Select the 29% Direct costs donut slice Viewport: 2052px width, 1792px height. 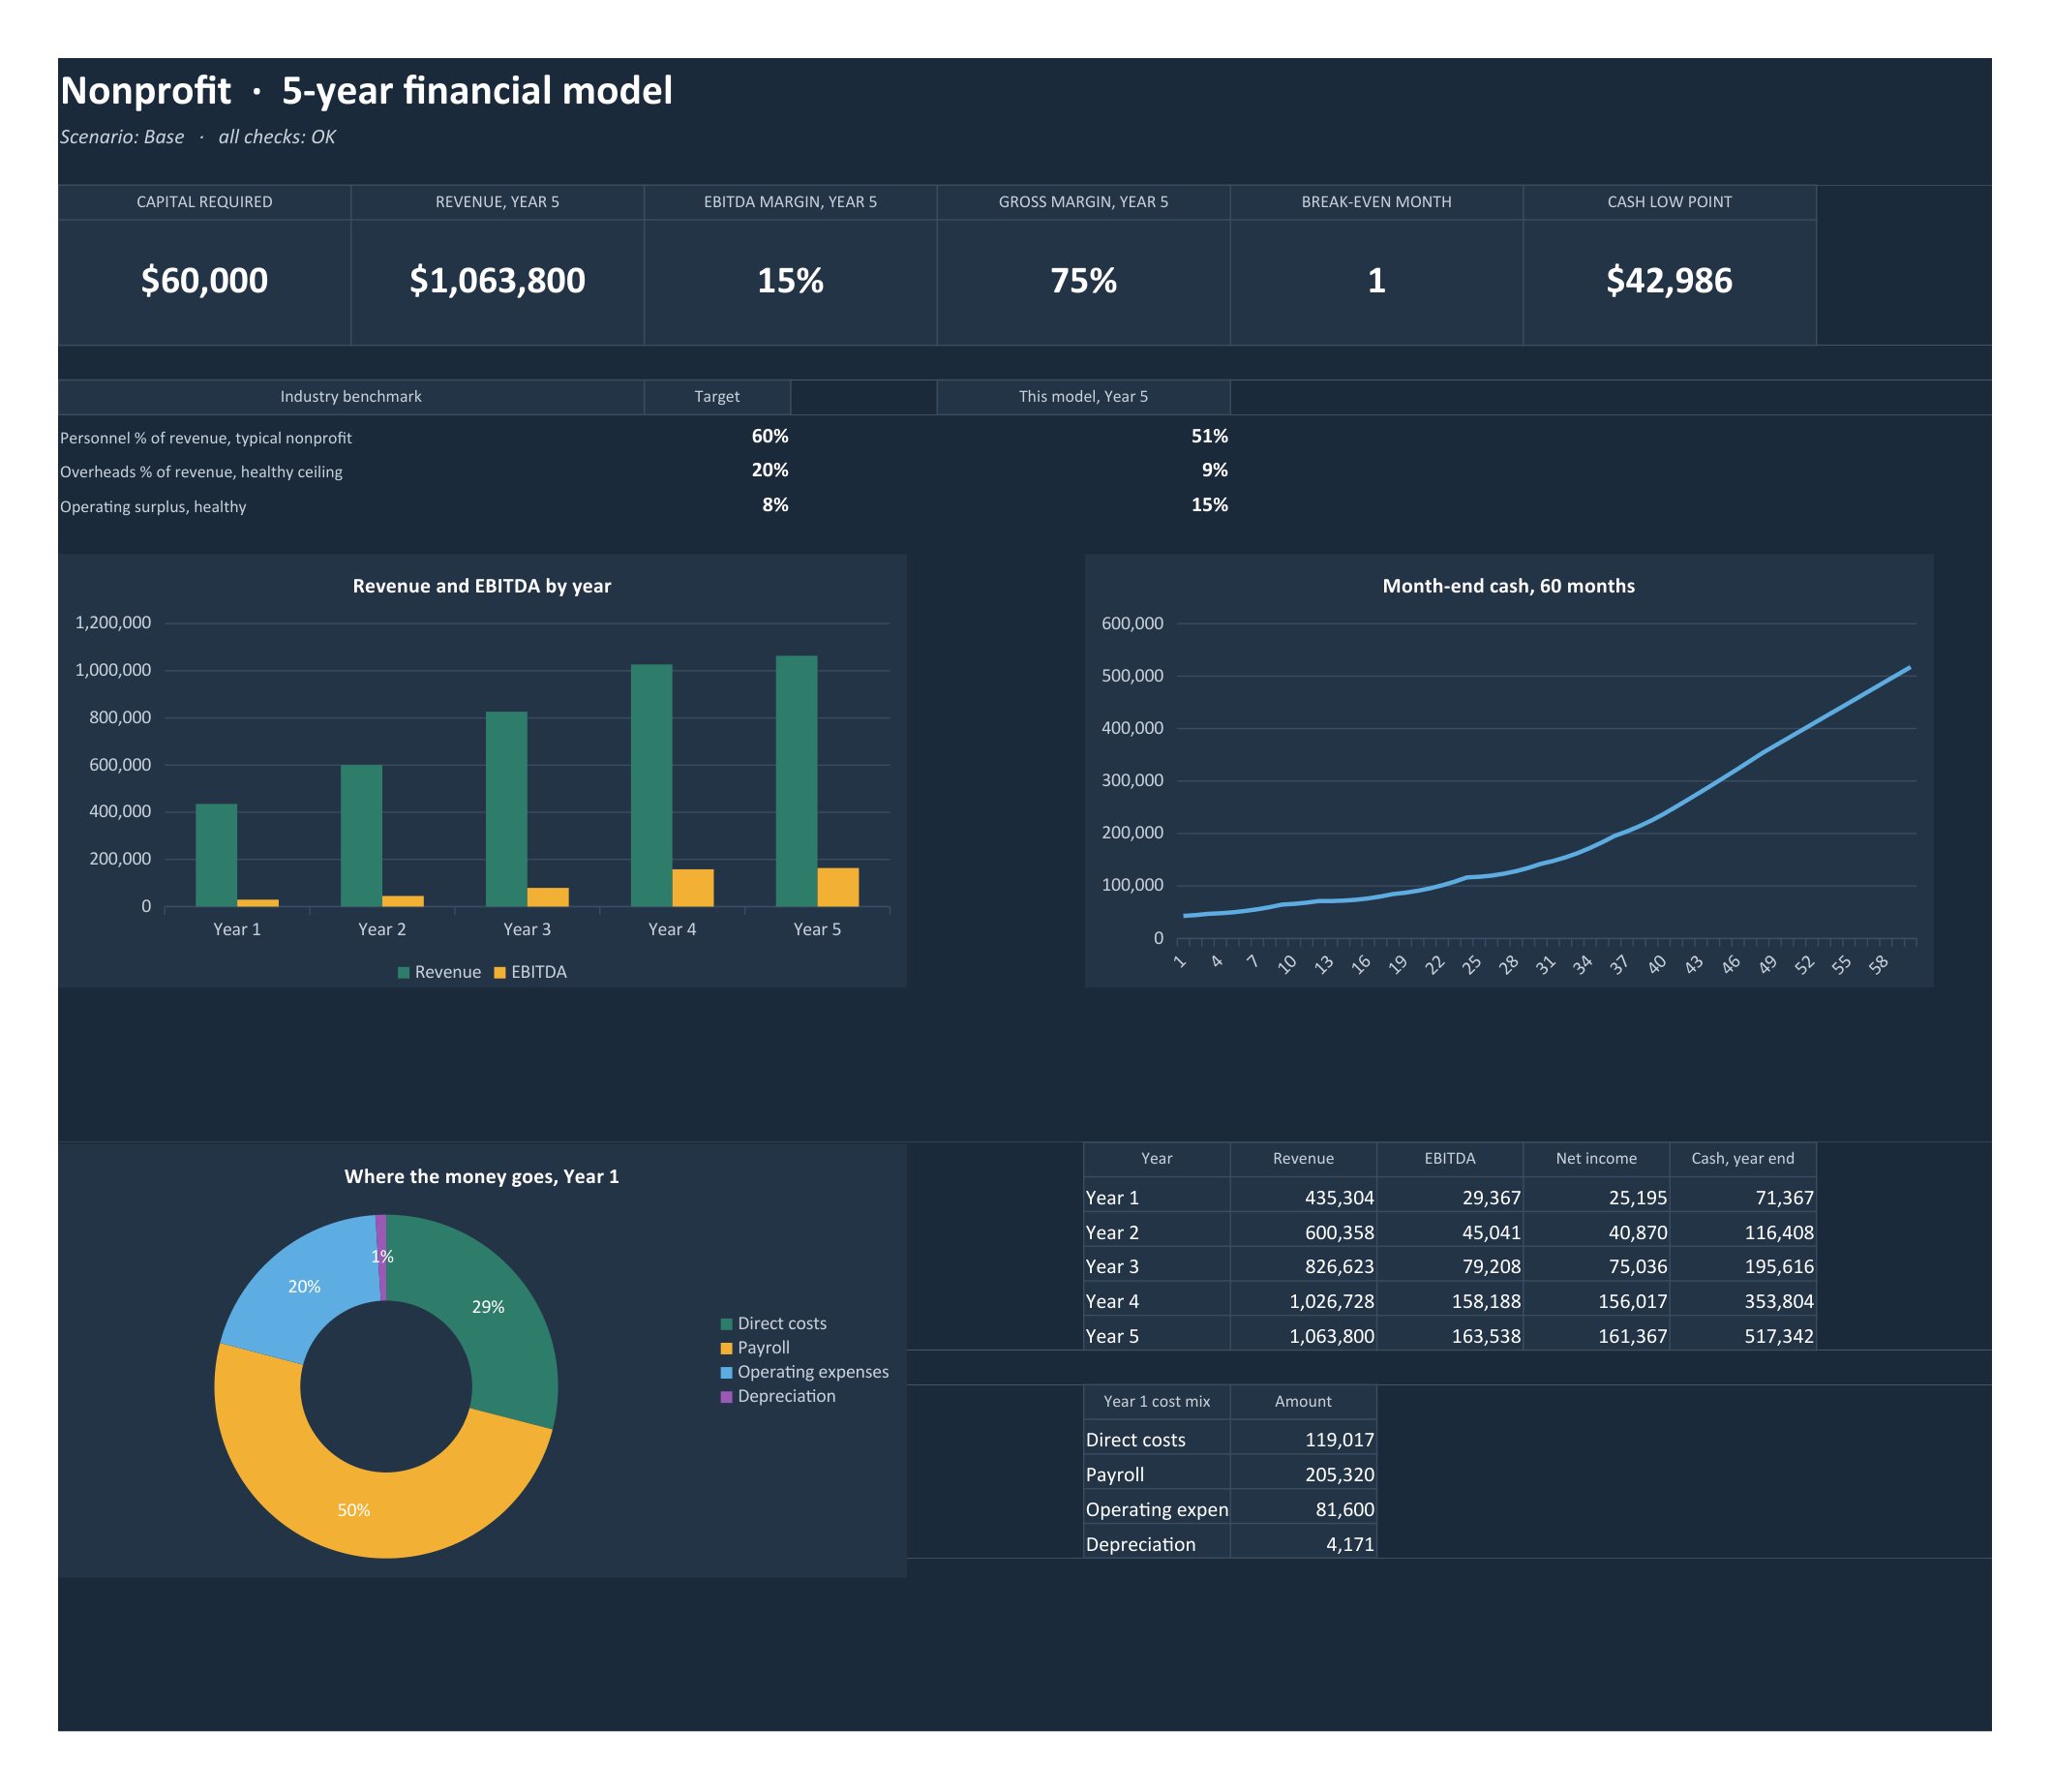(x=490, y=1310)
